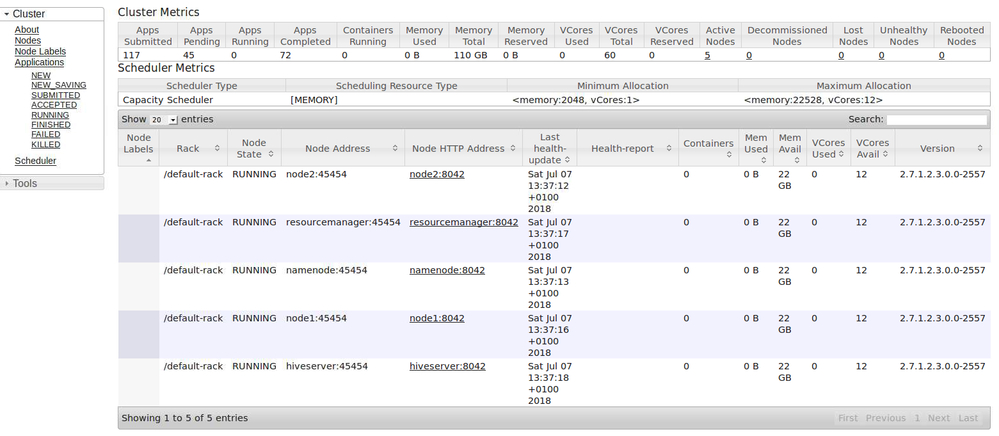Screen dimensions: 999x436
Task: Open the Scheduler link
Action: point(35,161)
